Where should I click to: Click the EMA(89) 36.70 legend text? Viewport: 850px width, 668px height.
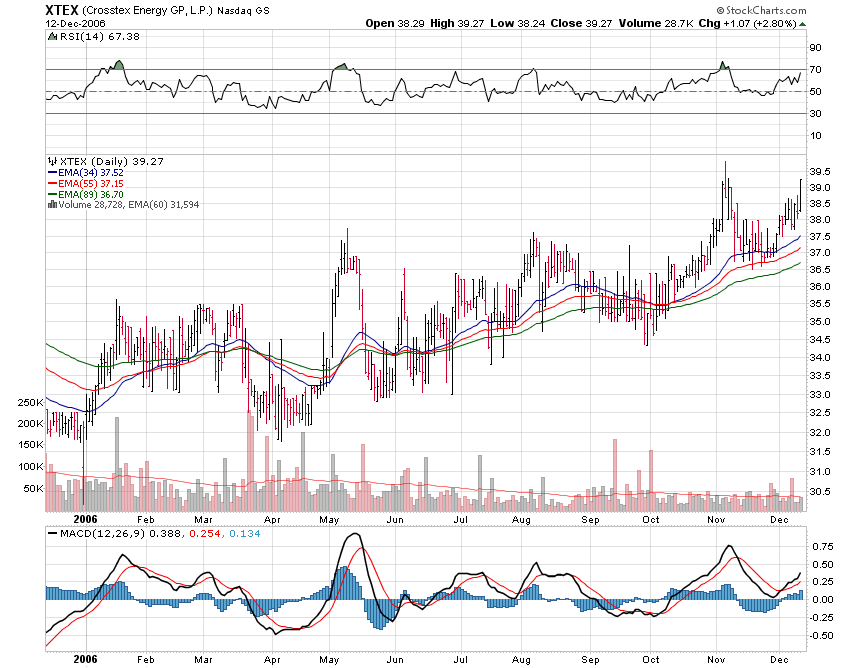(91, 194)
